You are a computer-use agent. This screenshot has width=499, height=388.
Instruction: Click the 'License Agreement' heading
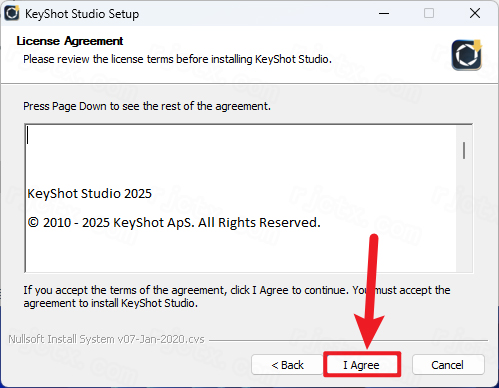click(70, 41)
